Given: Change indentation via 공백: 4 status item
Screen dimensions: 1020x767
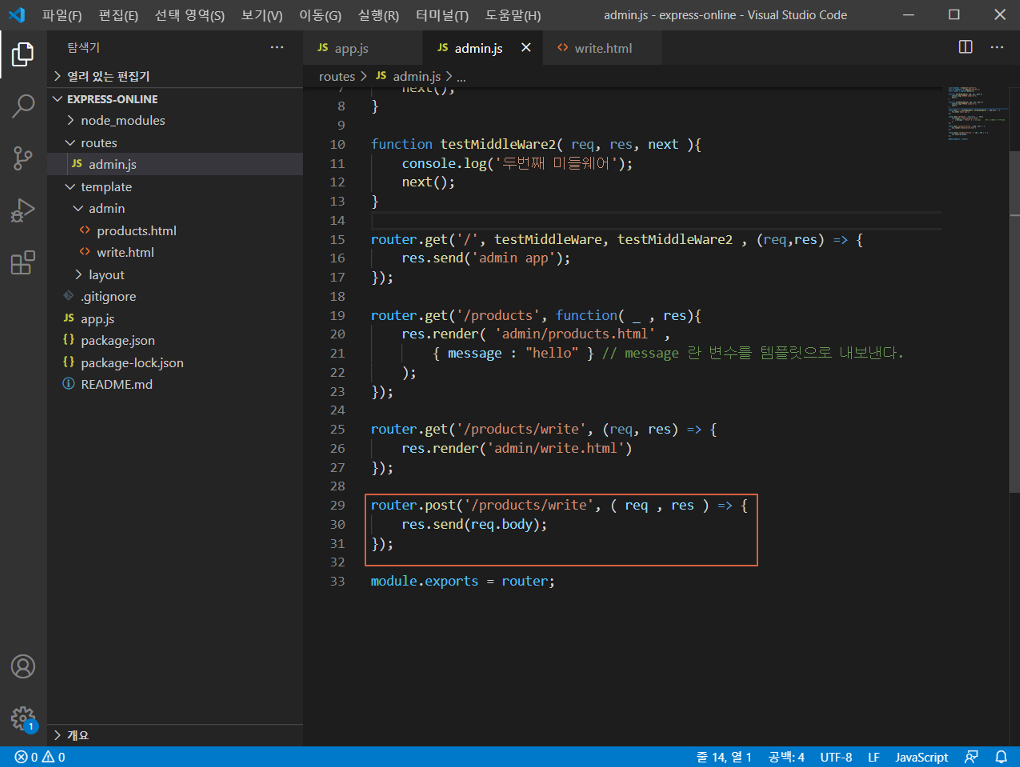Looking at the screenshot, I should coord(786,757).
